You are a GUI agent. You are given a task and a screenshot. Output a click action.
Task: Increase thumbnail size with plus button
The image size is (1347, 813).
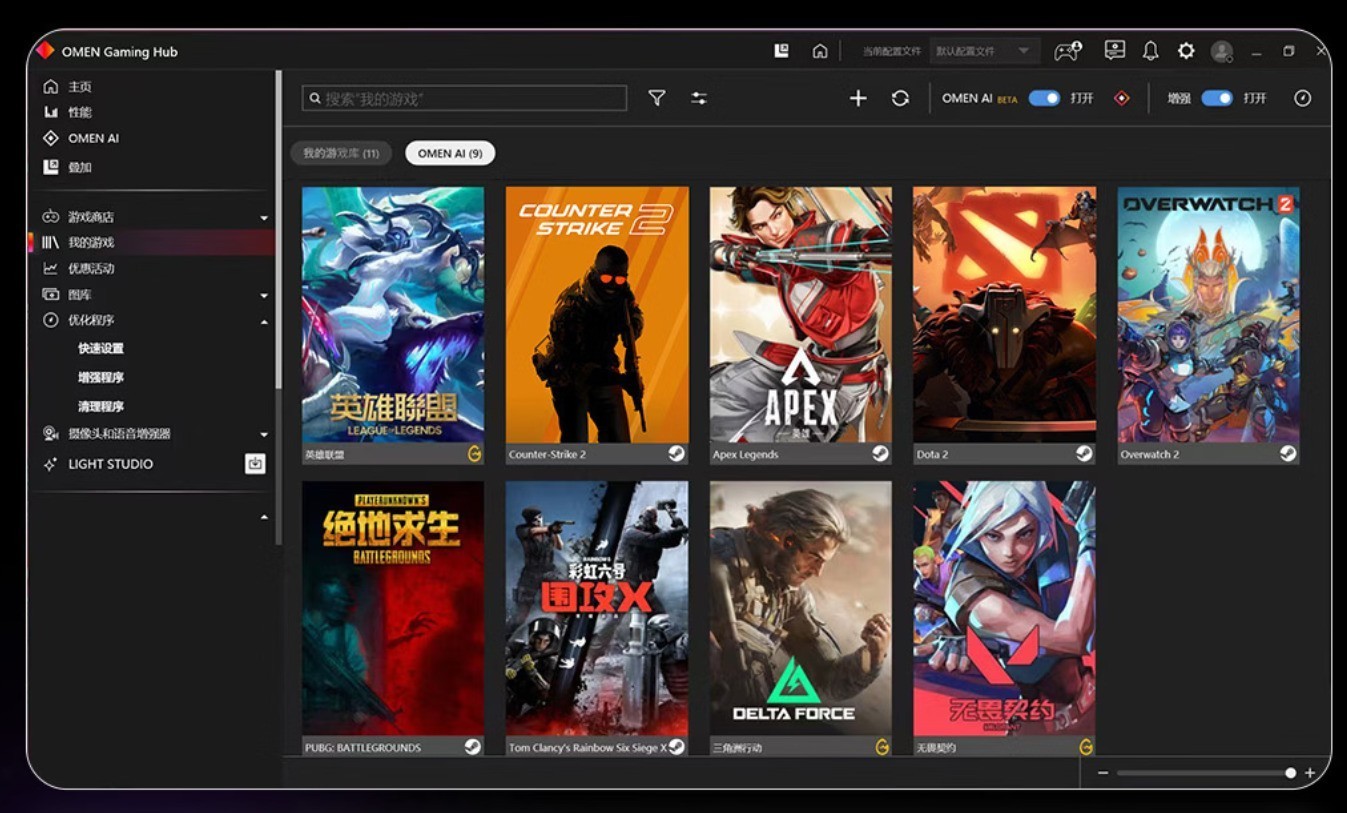click(x=1310, y=773)
